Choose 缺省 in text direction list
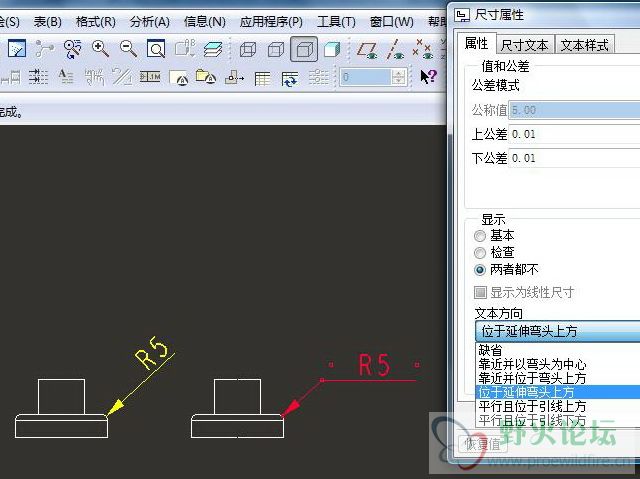The image size is (640, 479). click(558, 350)
